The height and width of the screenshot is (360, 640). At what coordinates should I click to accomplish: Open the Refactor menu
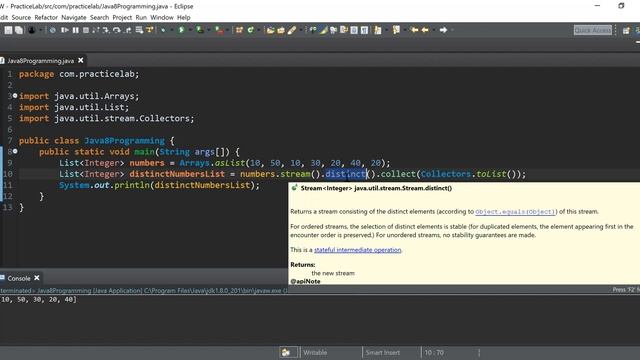(46, 18)
